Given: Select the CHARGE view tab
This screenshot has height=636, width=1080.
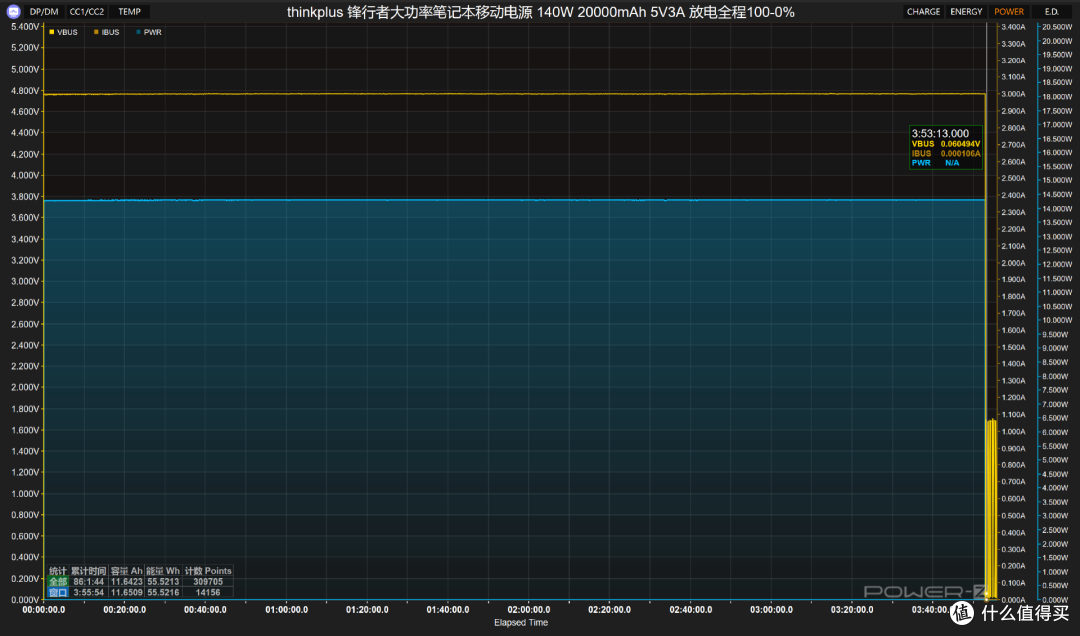Looking at the screenshot, I should tap(923, 12).
